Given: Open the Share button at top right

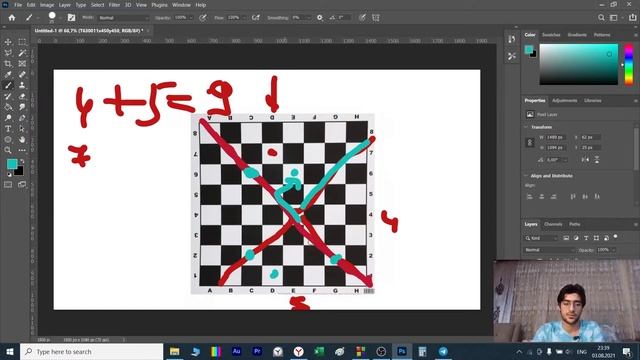Looking at the screenshot, I should click(633, 18).
